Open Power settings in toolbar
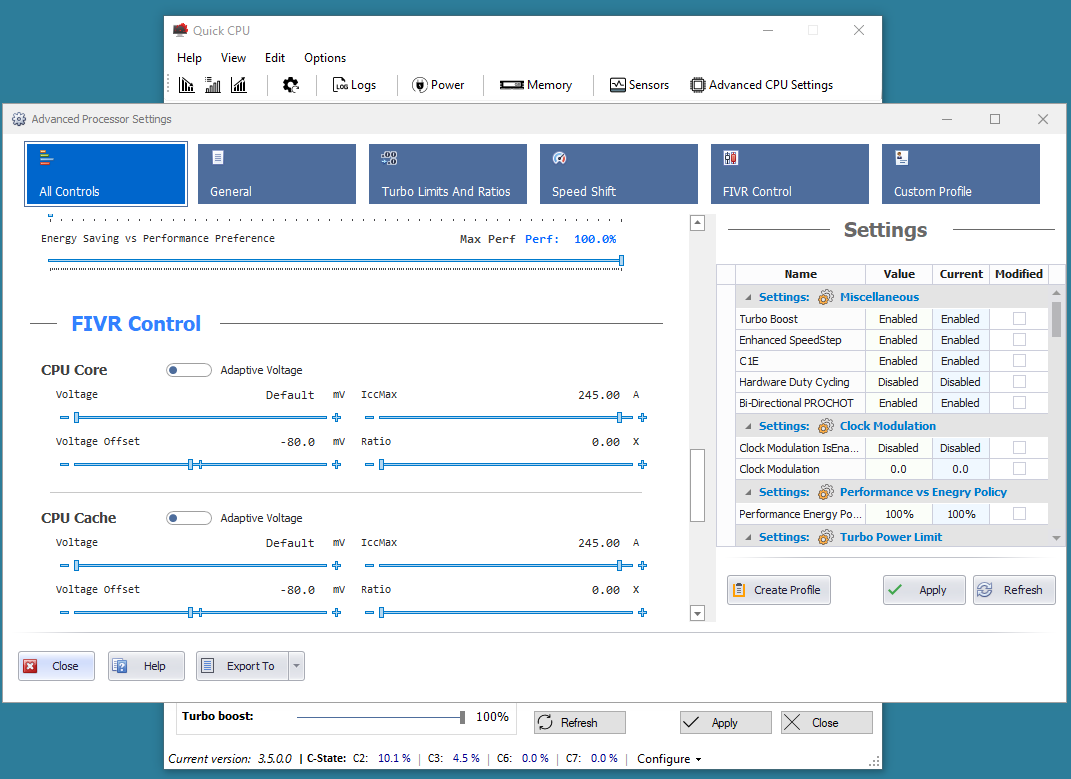 (x=438, y=85)
